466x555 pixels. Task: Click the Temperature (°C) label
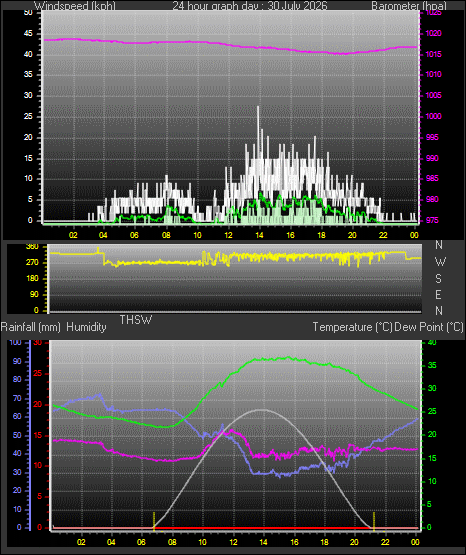352,327
